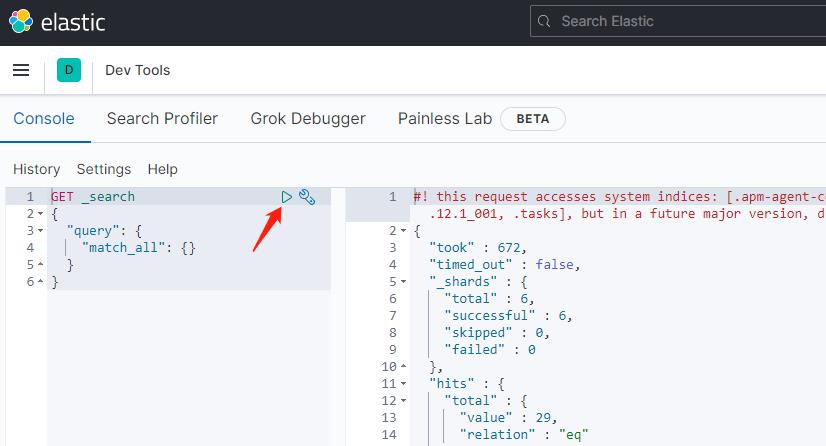
Task: Collapse the hits fold on line 11
Action: point(404,384)
